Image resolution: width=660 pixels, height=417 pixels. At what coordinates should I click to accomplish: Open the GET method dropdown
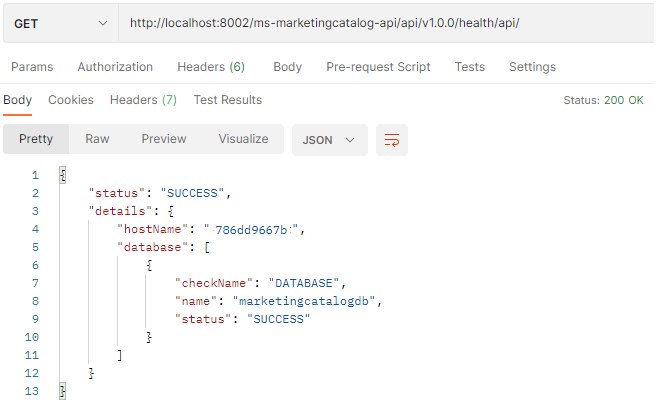[61, 23]
